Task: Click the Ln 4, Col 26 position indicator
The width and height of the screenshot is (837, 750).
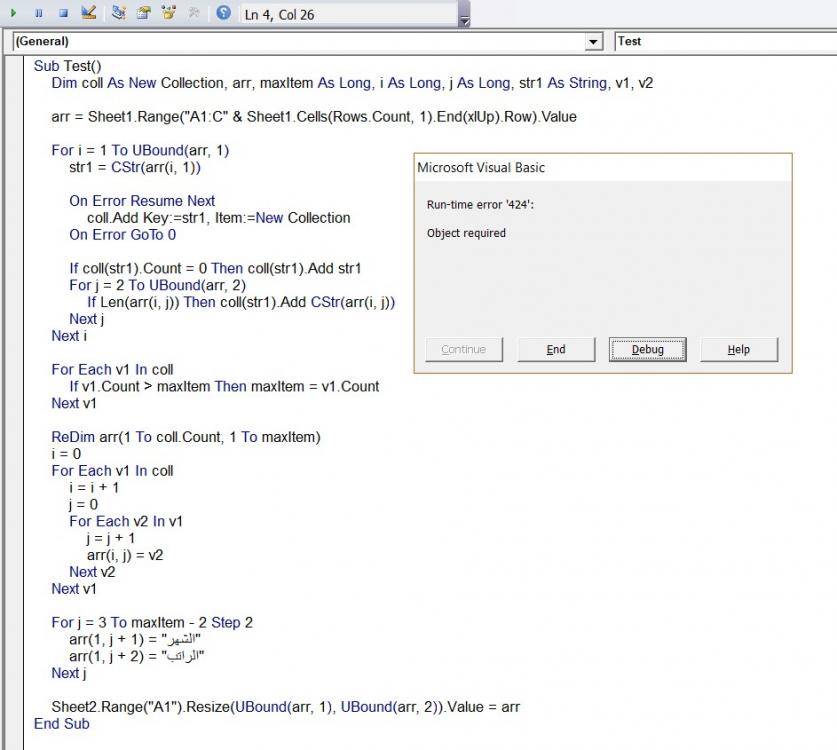Action: coord(280,15)
